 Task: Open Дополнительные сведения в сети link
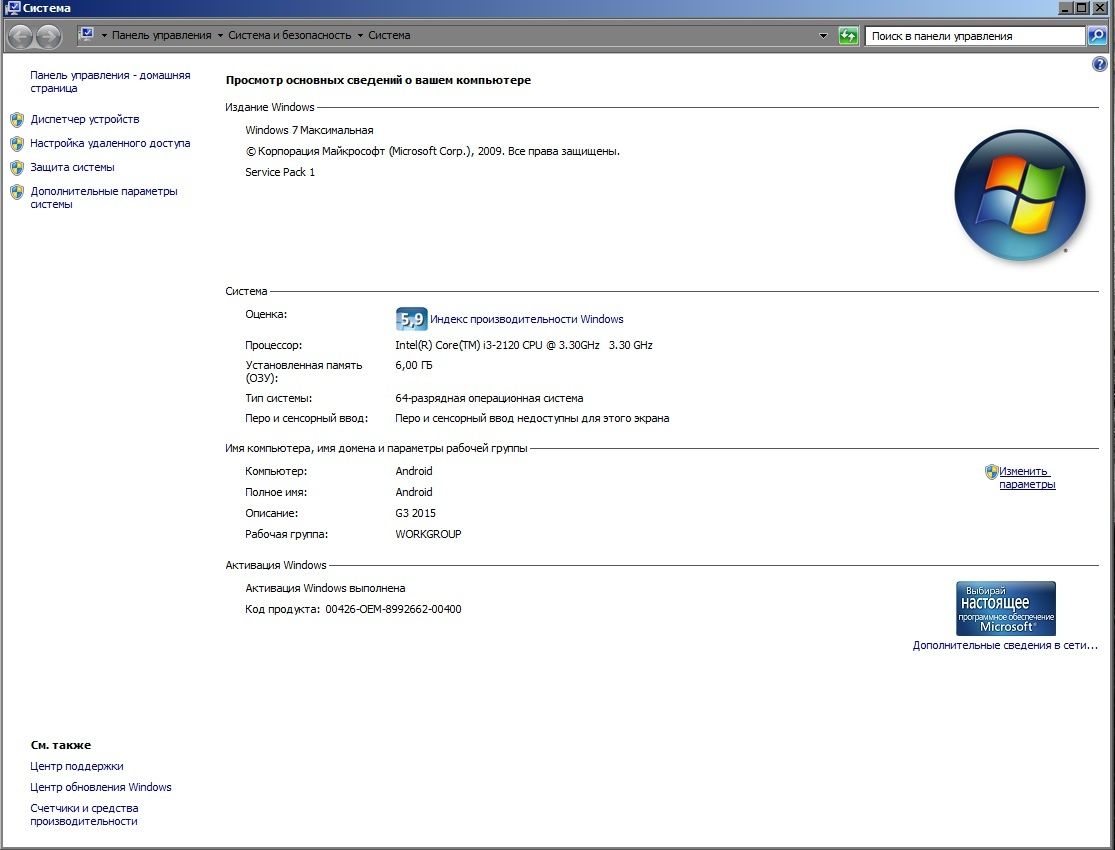[x=1005, y=646]
